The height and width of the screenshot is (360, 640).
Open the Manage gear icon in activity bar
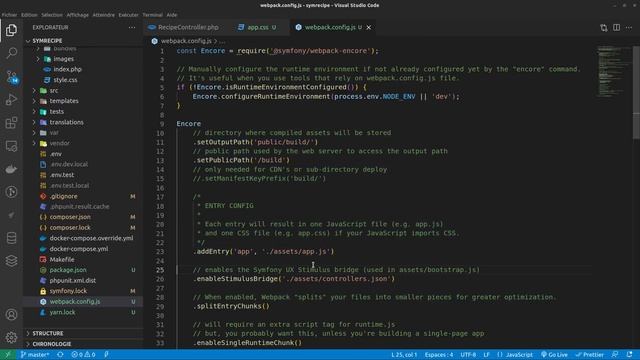click(x=11, y=337)
